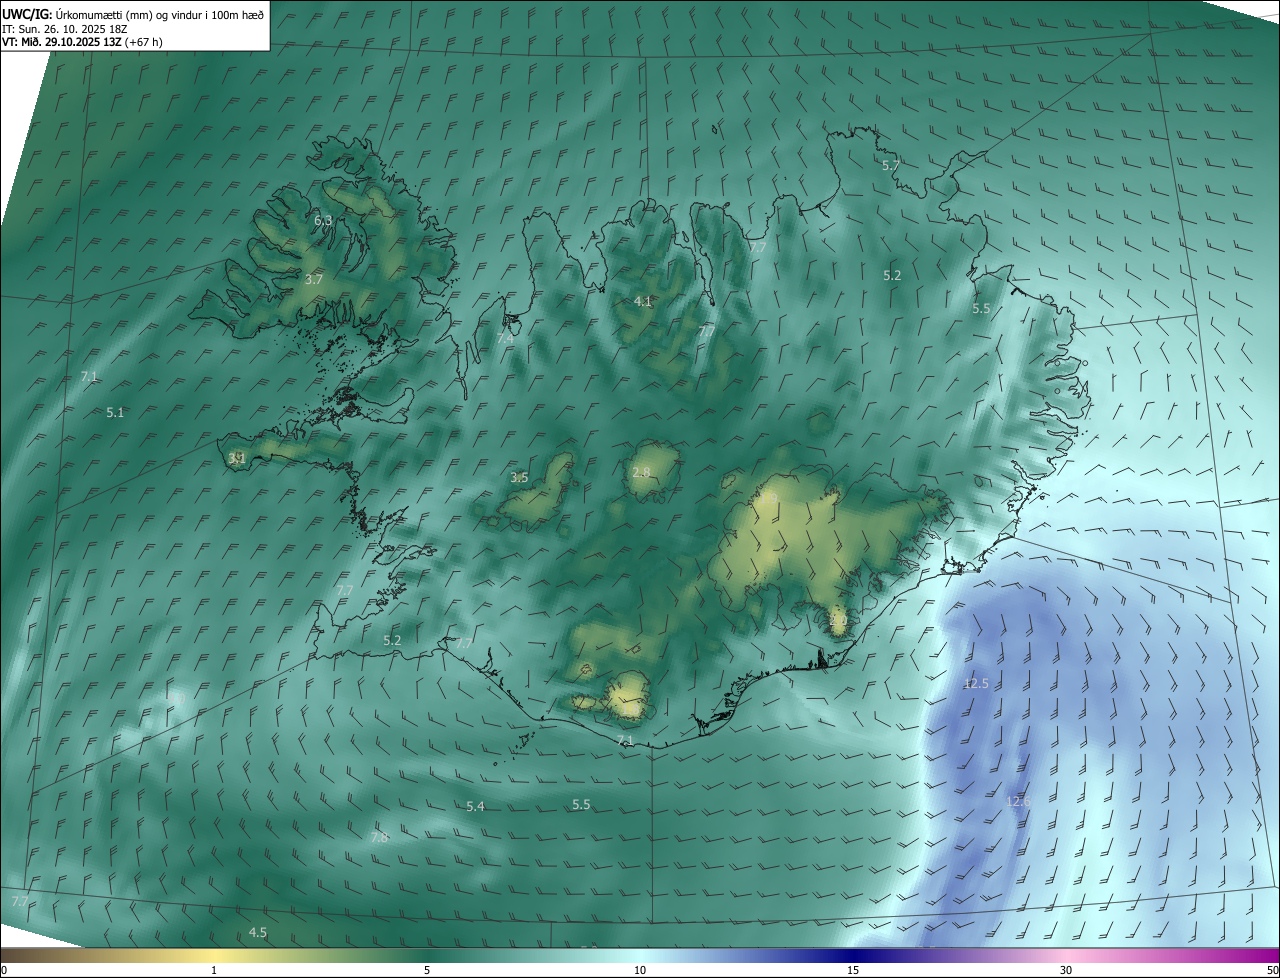Image resolution: width=1280 pixels, height=978 pixels.
Task: Click the 12.5 value label in the blue area
Action: (x=976, y=683)
